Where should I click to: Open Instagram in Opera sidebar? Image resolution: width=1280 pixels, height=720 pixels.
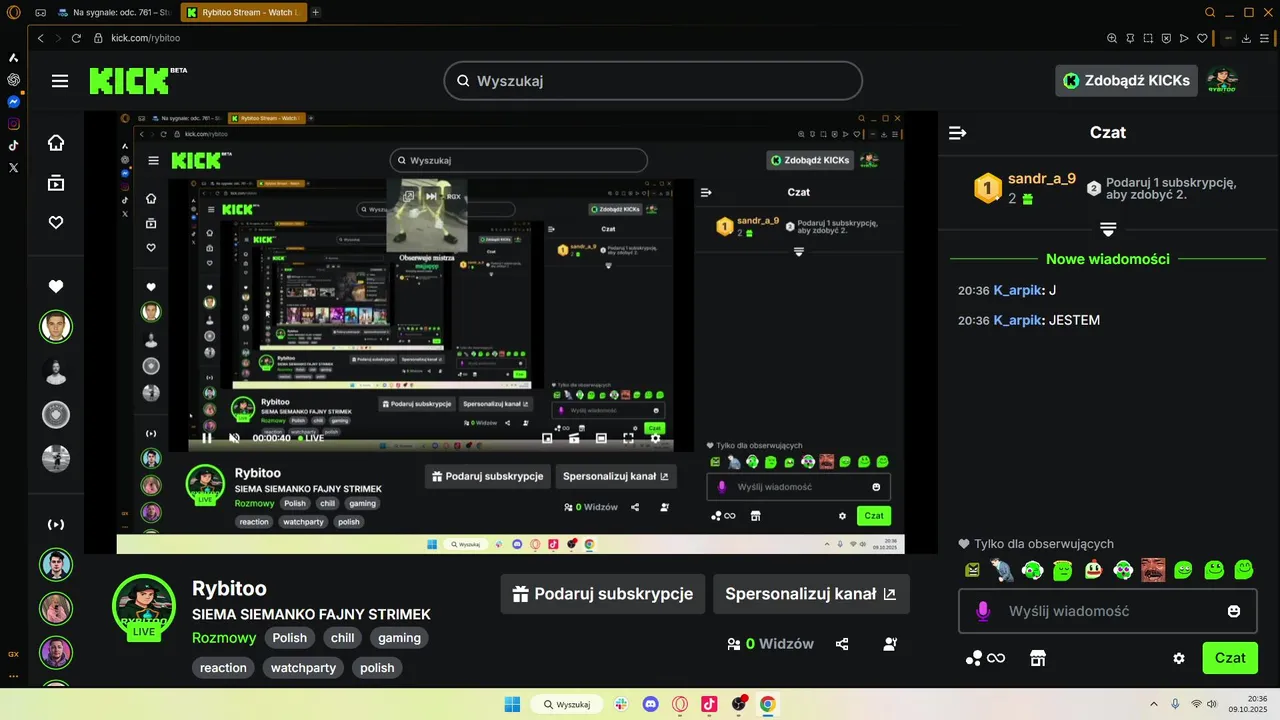coord(14,124)
